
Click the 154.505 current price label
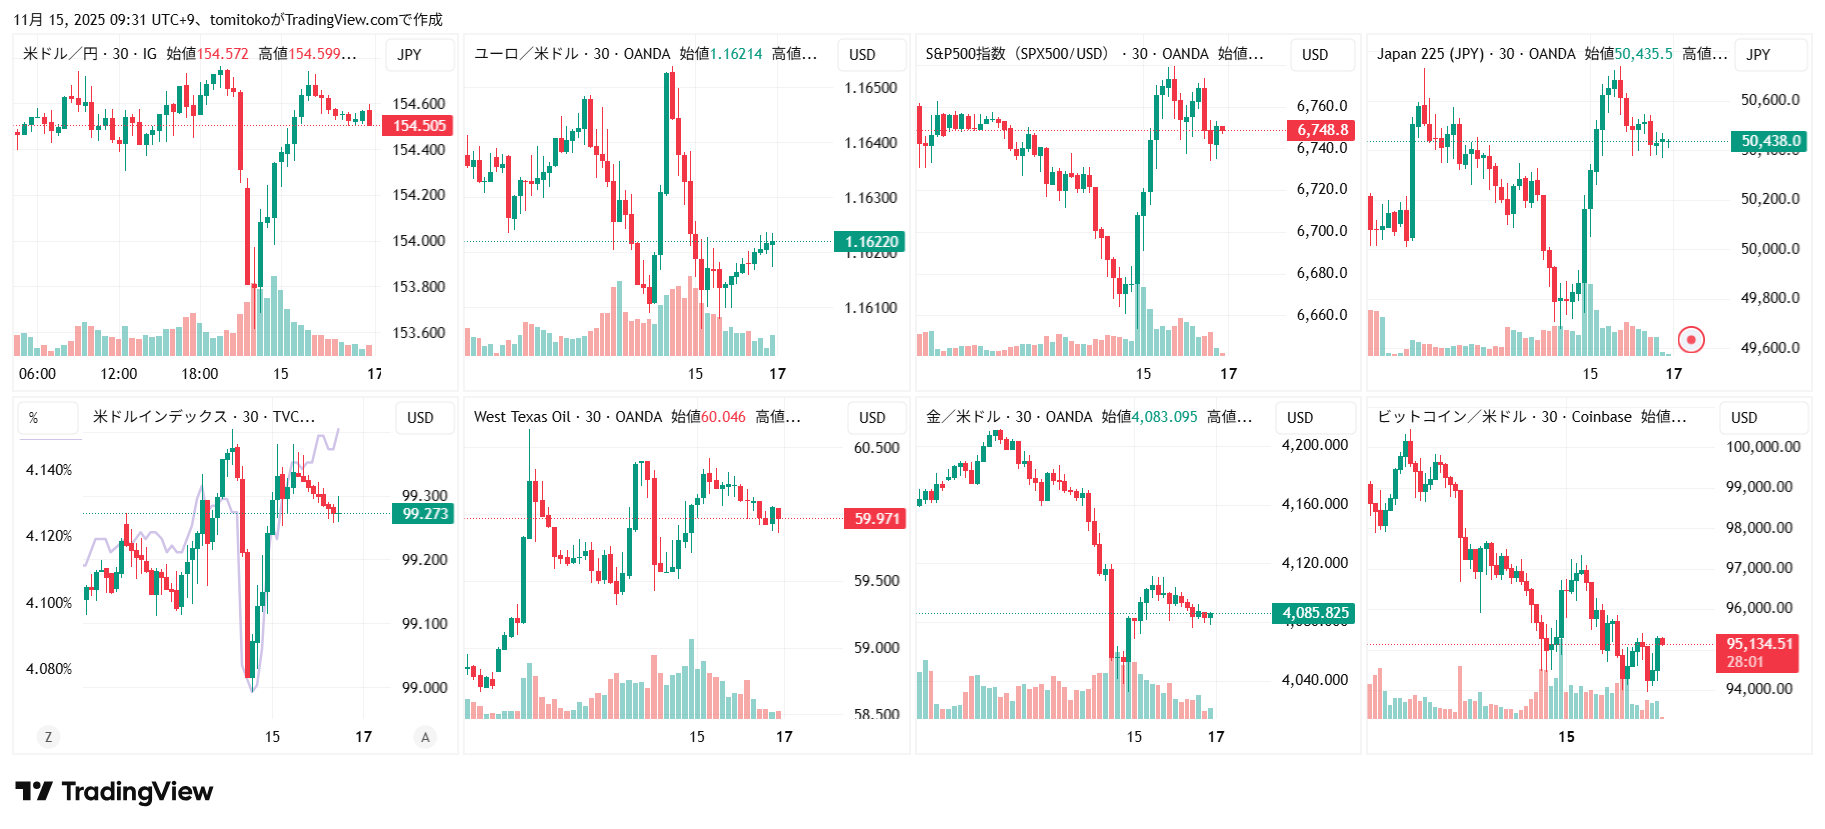pos(418,126)
